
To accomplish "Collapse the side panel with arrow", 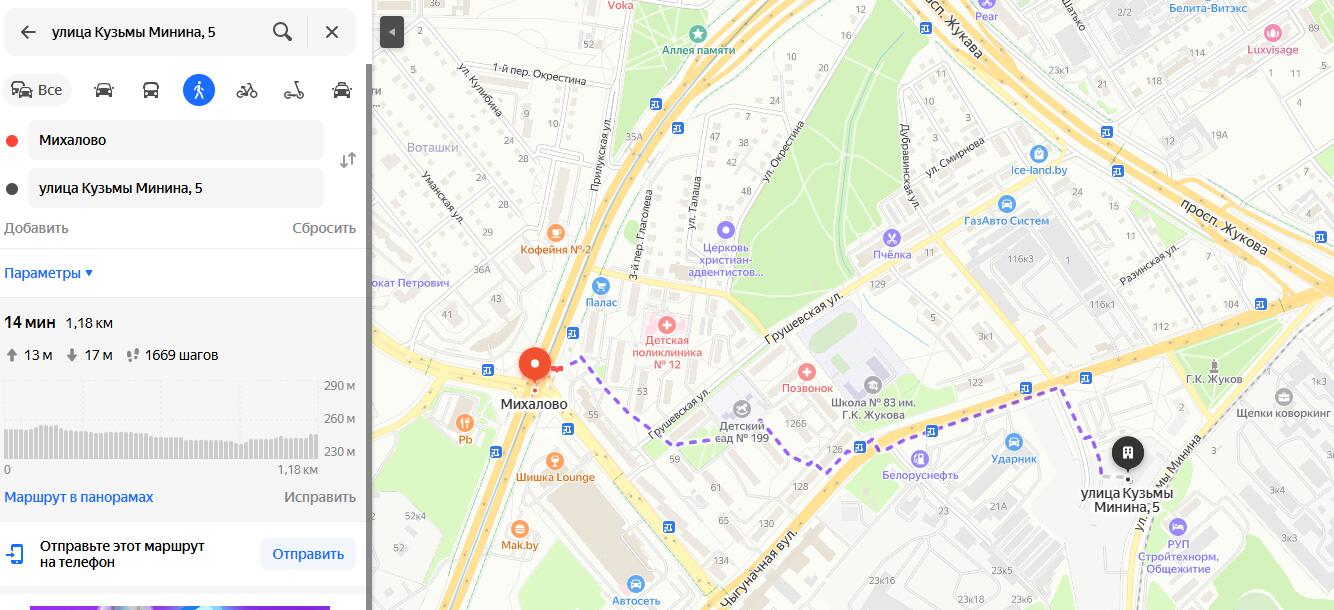I will tap(391, 32).
